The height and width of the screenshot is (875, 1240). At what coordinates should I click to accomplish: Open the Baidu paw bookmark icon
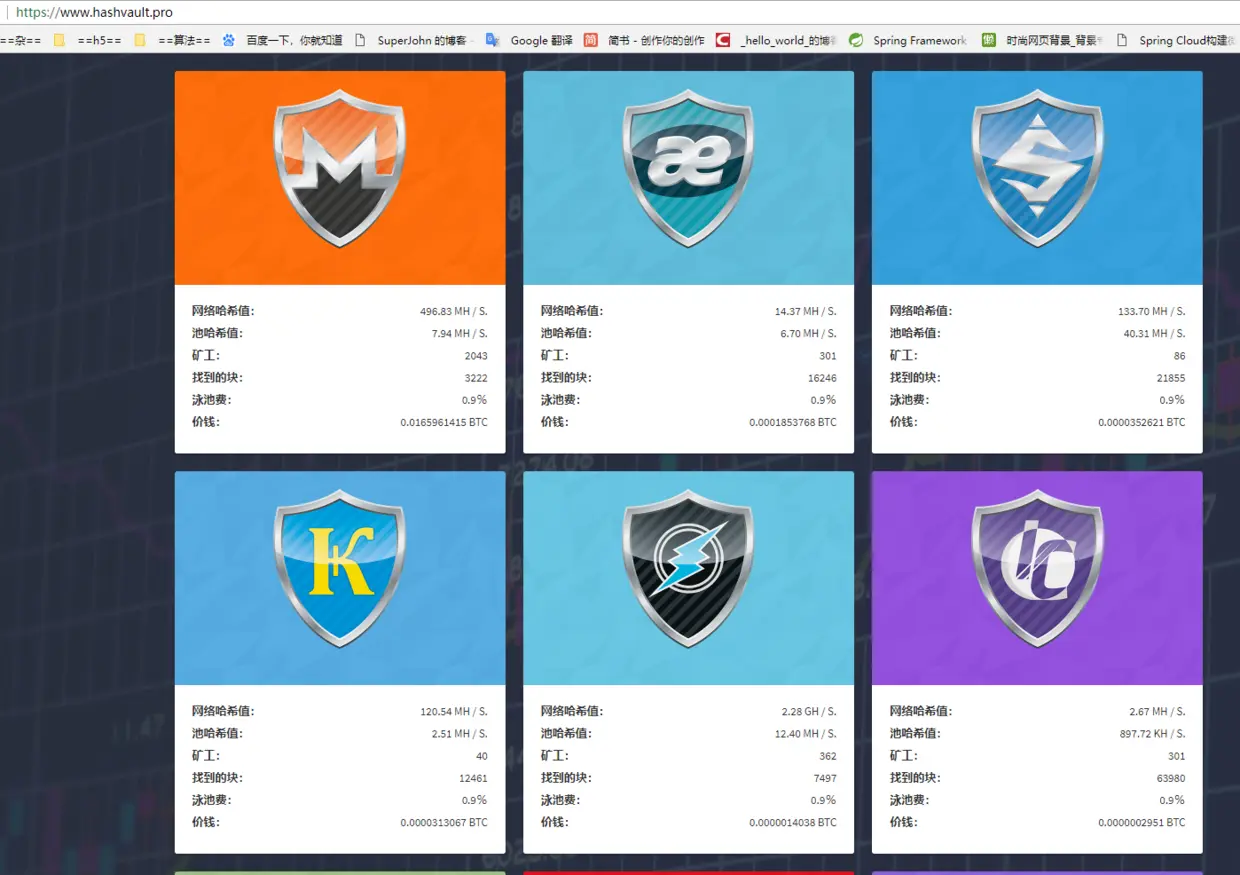[229, 40]
